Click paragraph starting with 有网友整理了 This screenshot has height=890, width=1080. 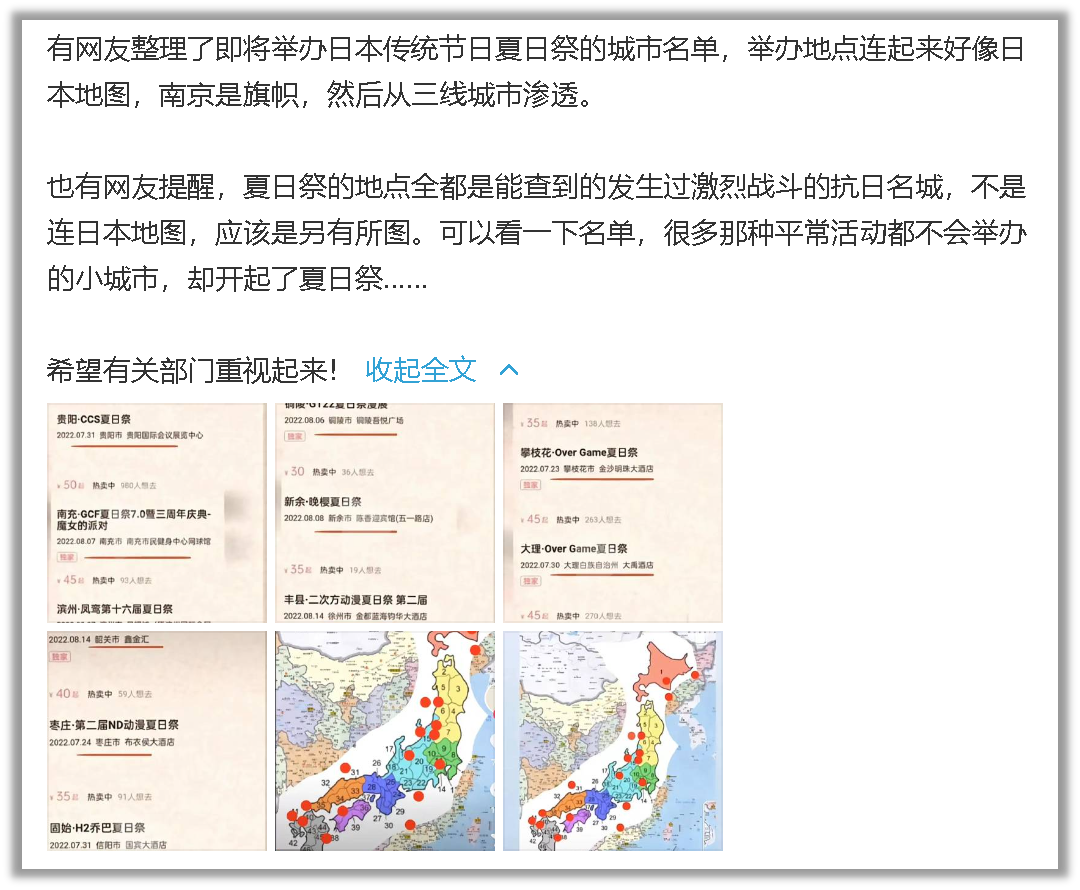[536, 72]
